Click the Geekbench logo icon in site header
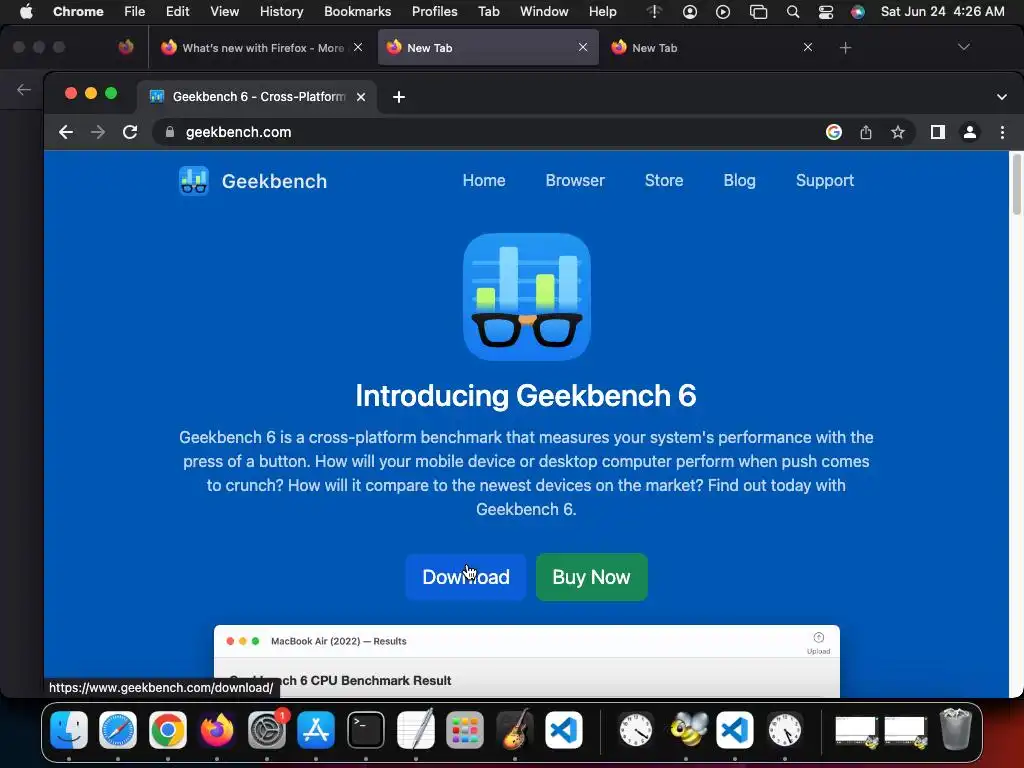Screen dimensions: 1024x768 tap(194, 181)
